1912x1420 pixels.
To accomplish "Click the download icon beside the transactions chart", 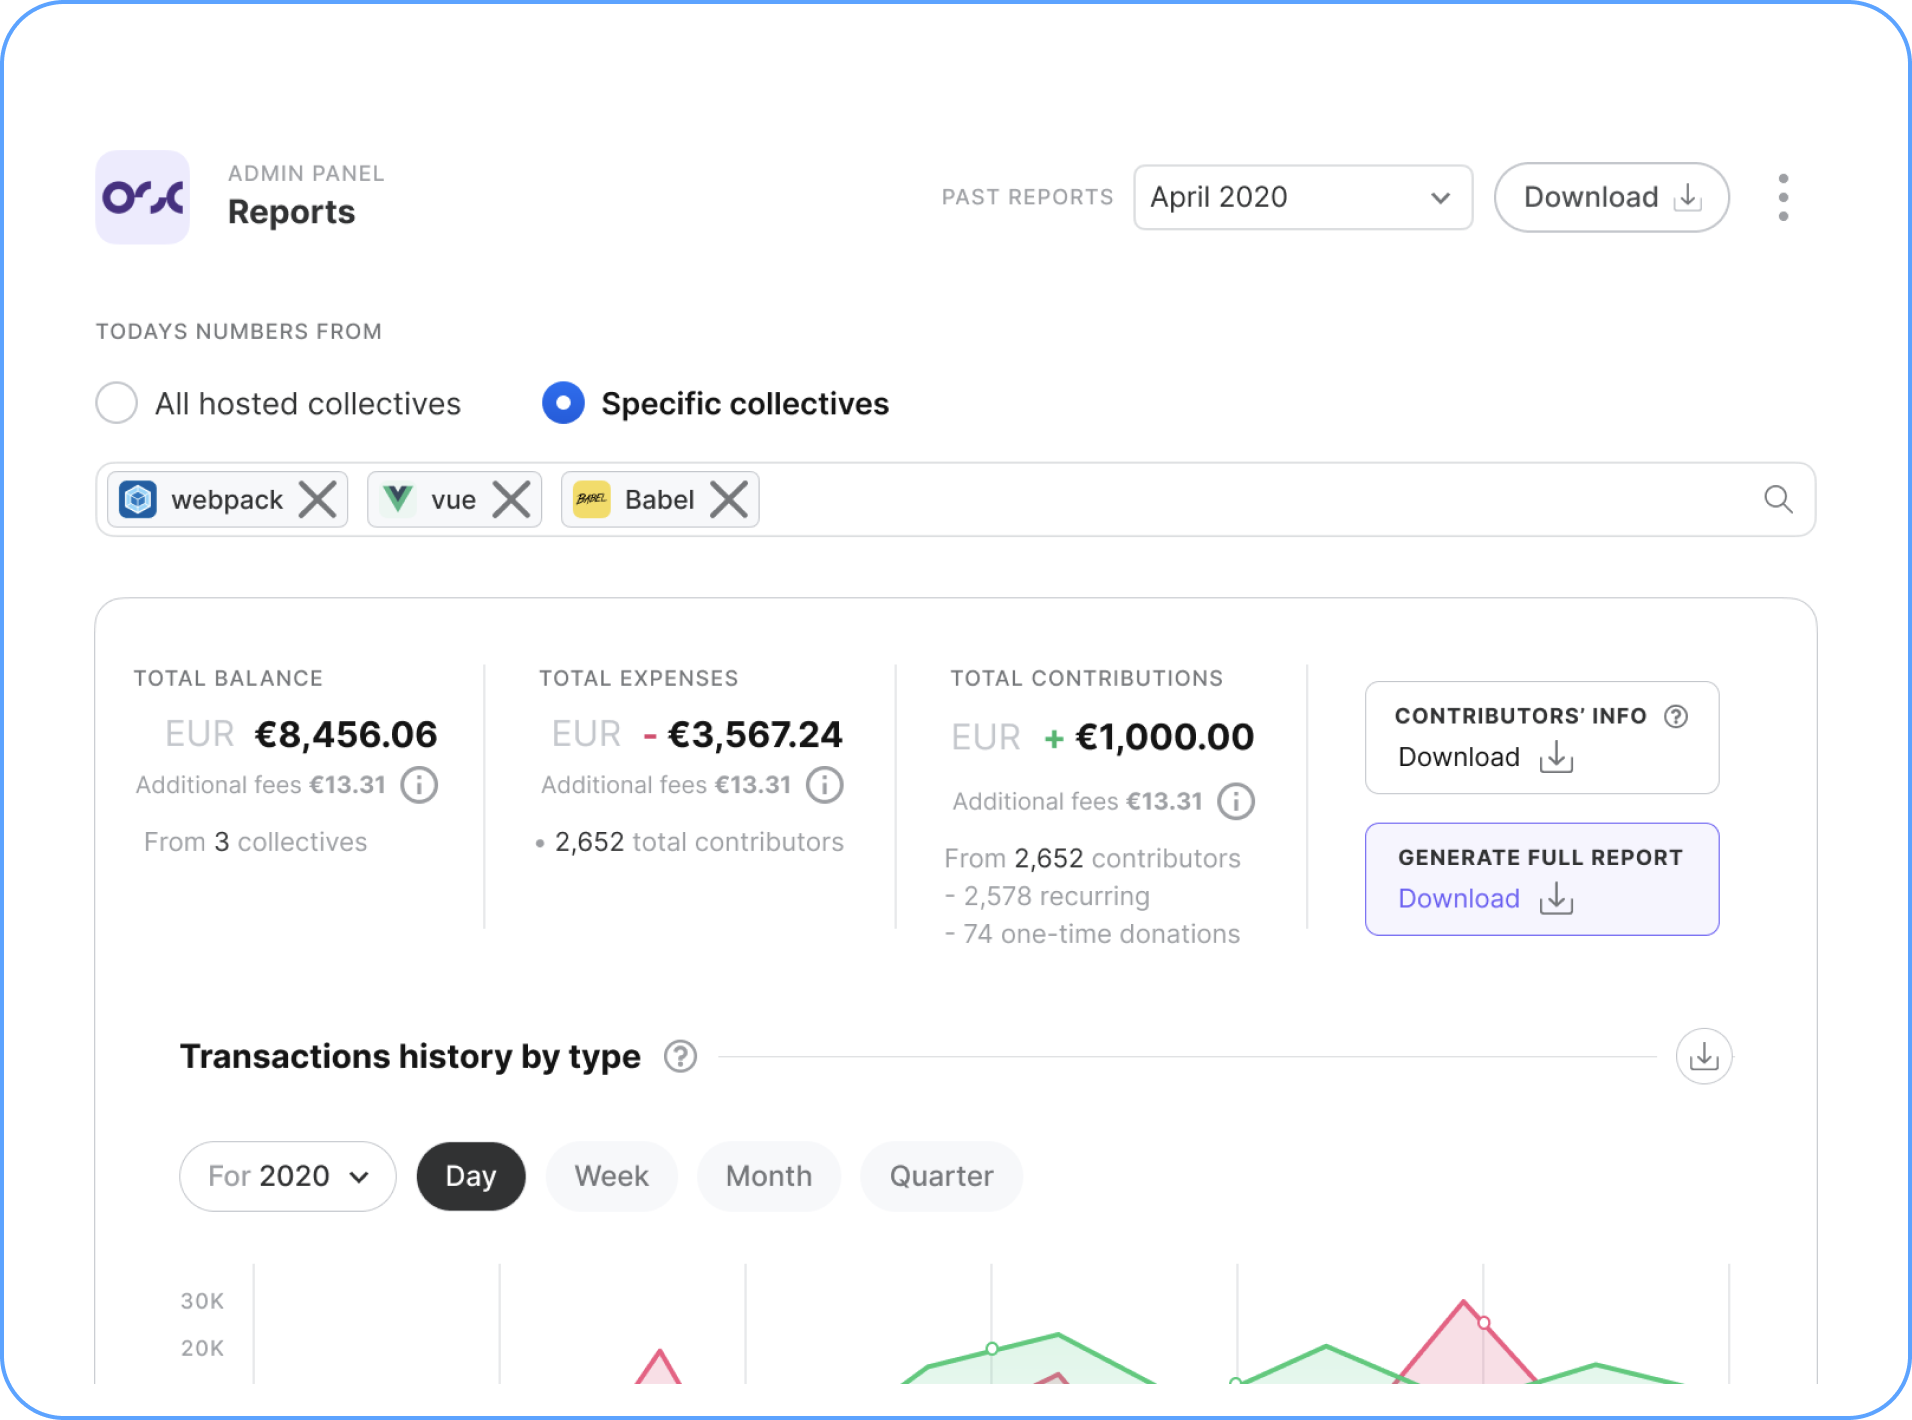I will 1704,1056.
